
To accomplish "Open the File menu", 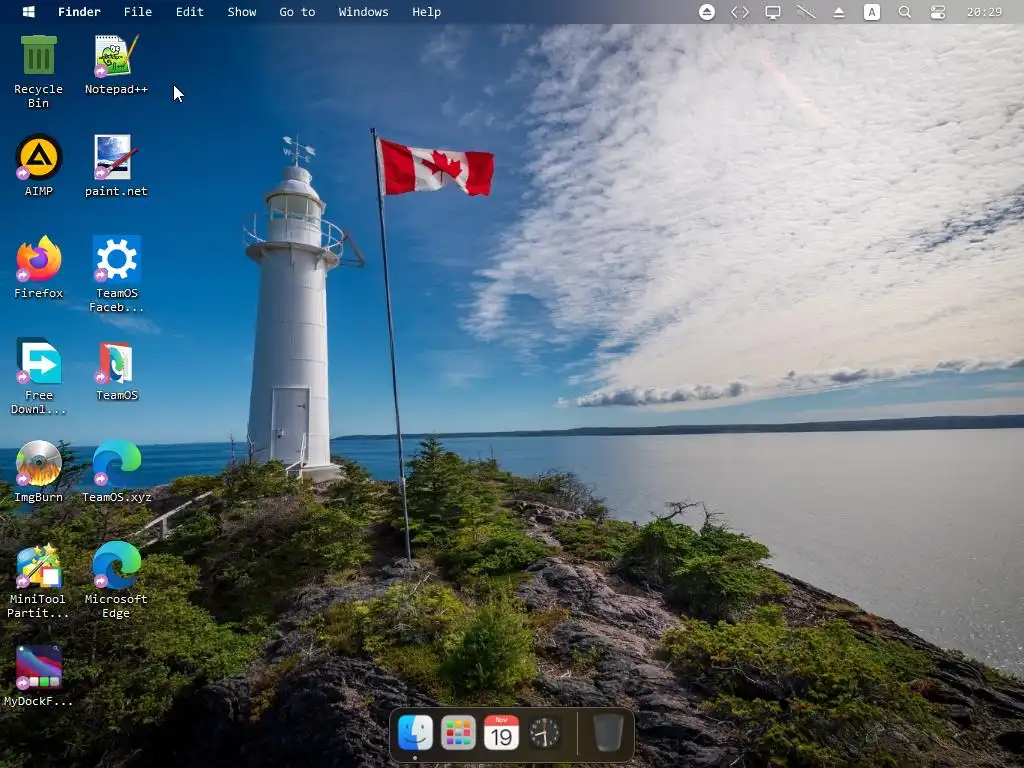I will (138, 12).
